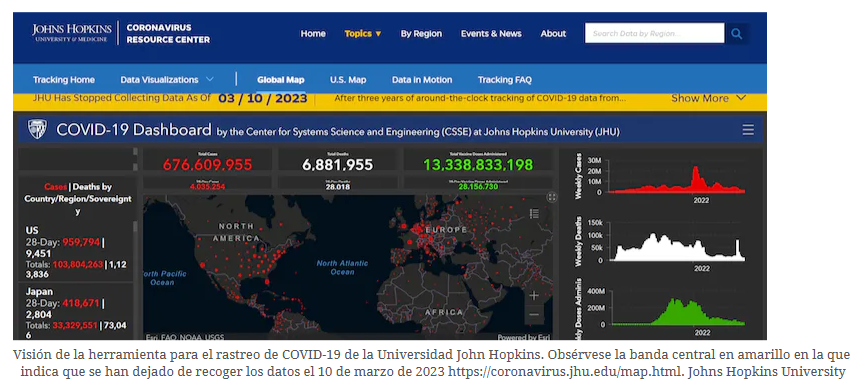Zoom in with the map plus icon

[534, 295]
